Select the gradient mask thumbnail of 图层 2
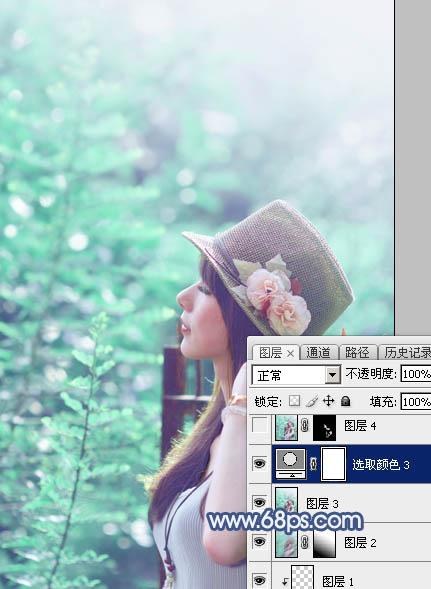This screenshot has width=431, height=589. [324, 543]
